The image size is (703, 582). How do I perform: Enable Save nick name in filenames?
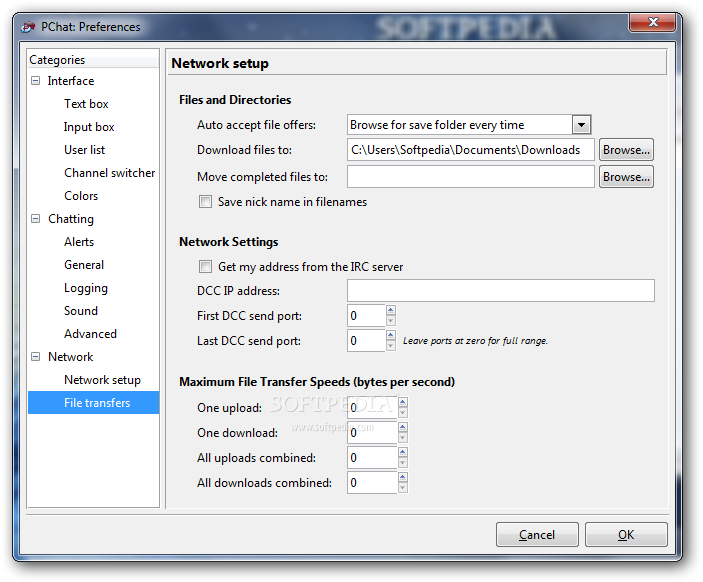click(205, 202)
